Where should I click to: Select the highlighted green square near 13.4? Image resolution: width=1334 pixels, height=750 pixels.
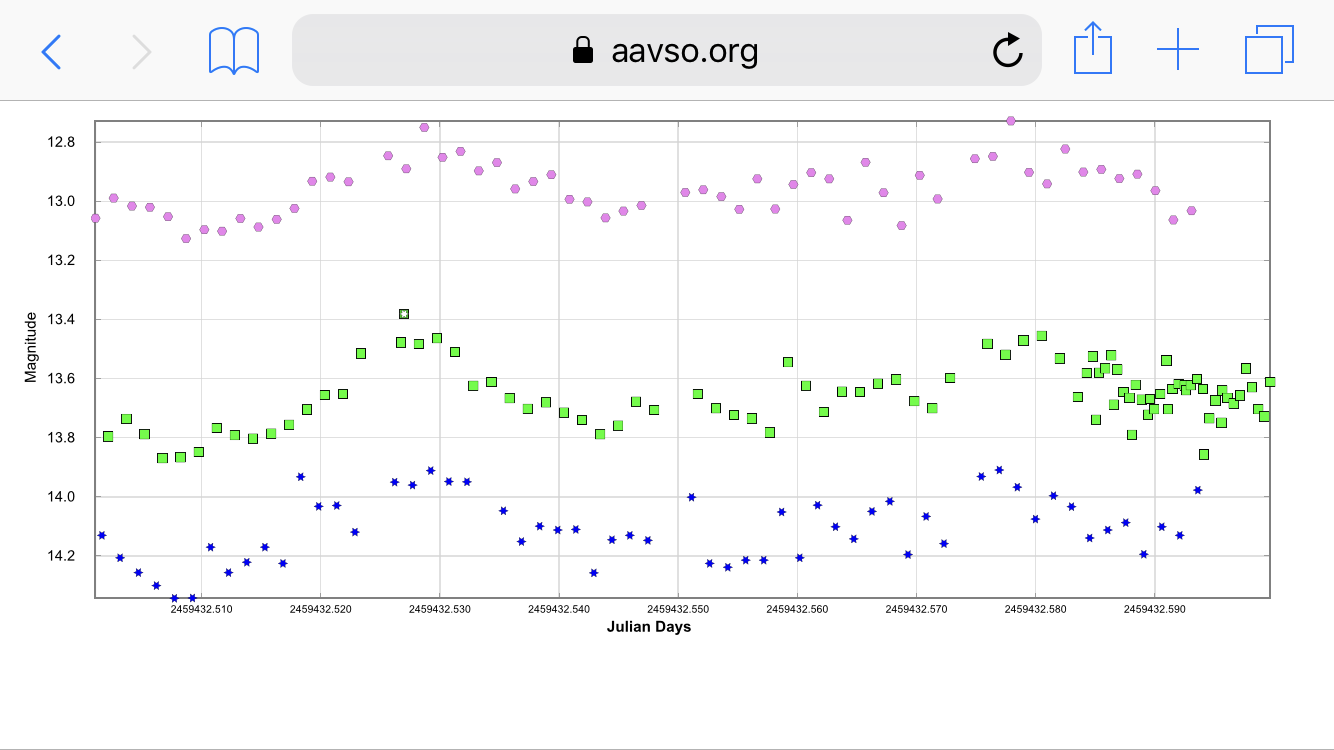404,314
